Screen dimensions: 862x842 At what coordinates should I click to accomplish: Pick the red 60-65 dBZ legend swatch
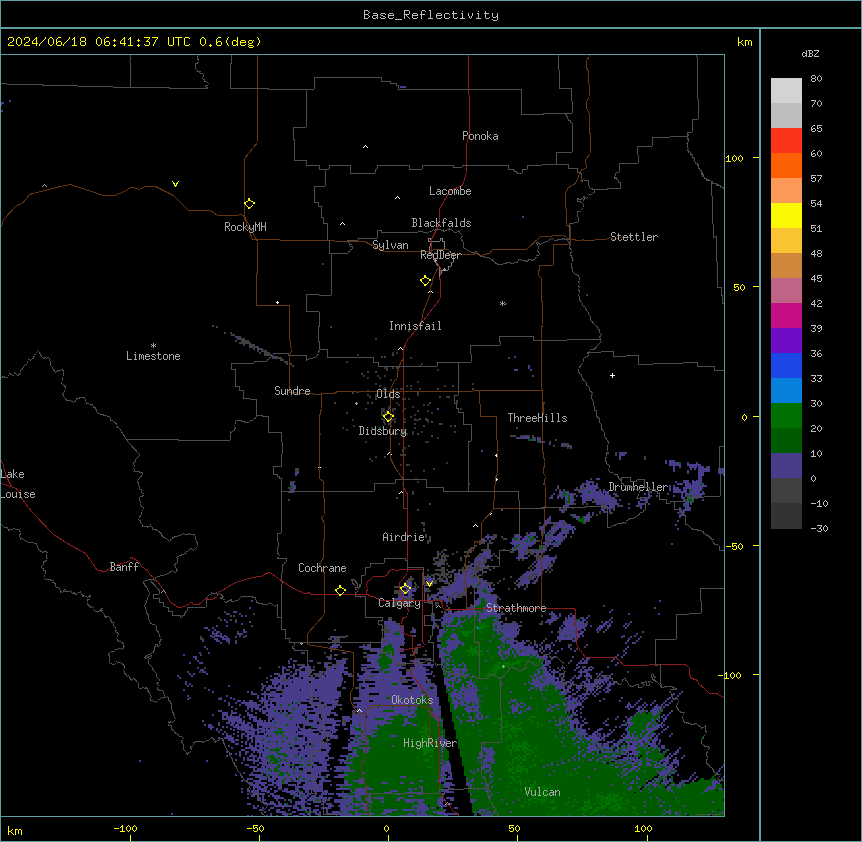[786, 141]
